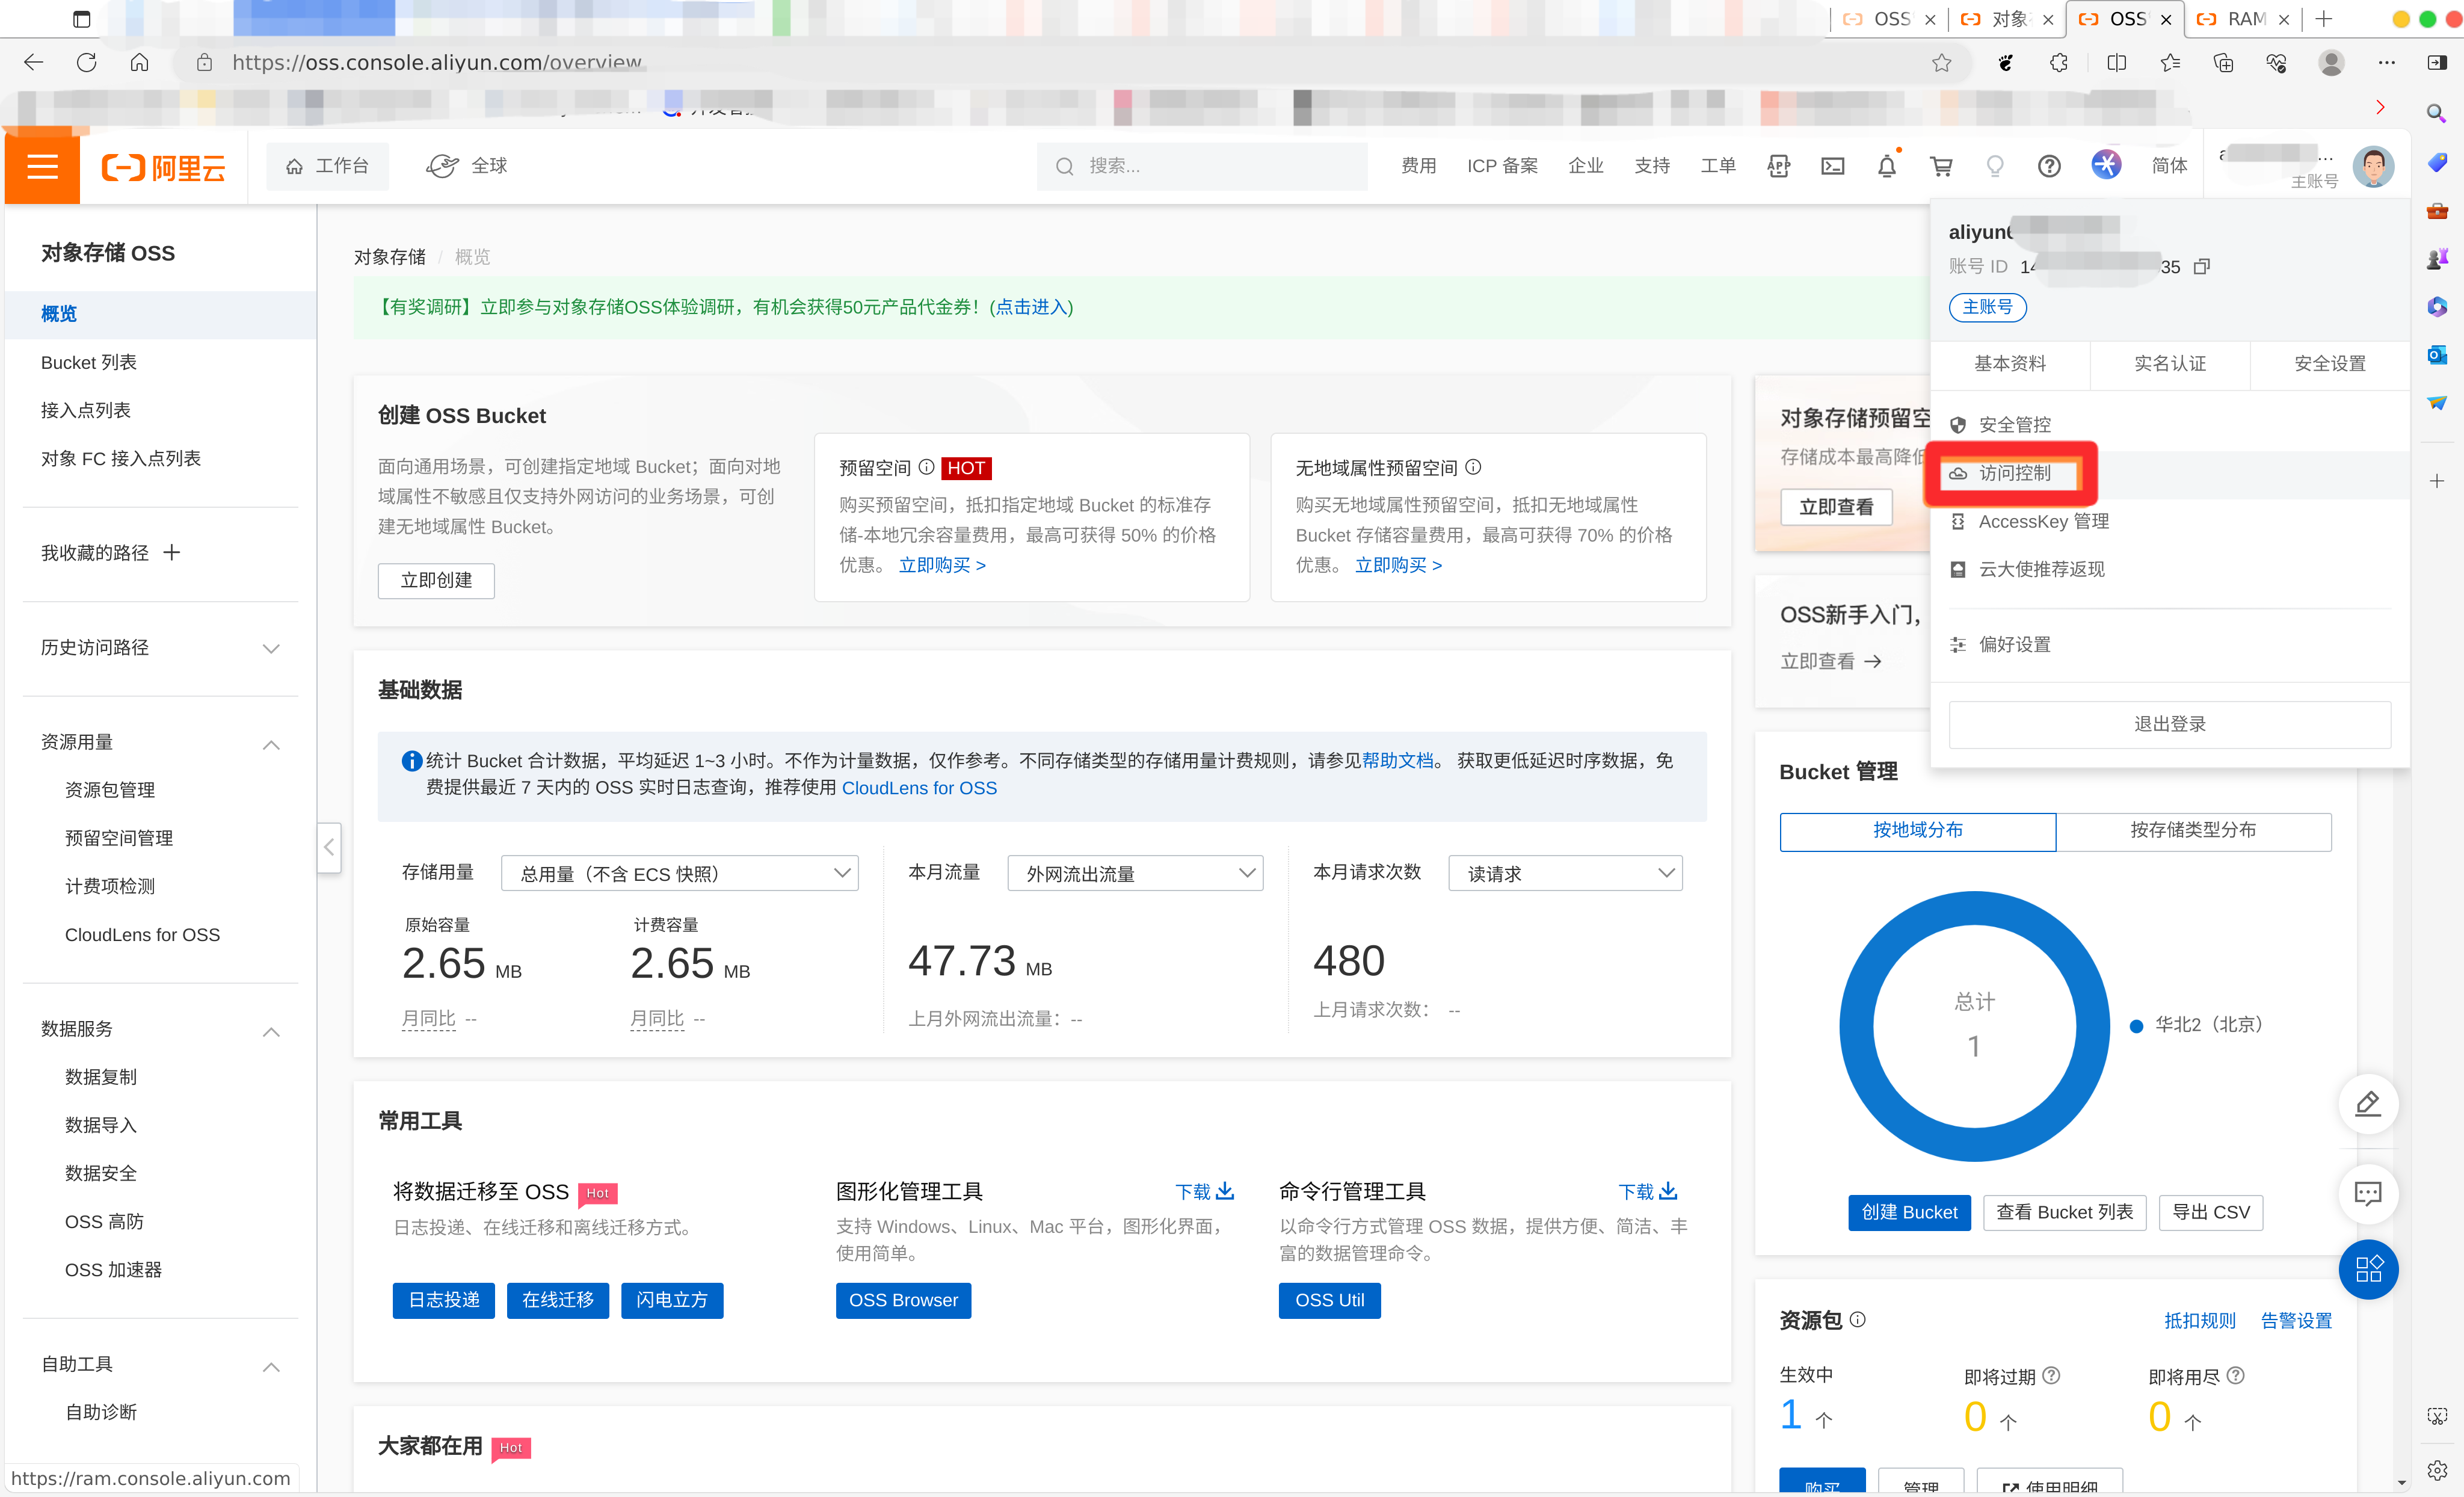The image size is (2464, 1497).
Task: Click the 帮助文档 link
Action: pos(1398,761)
